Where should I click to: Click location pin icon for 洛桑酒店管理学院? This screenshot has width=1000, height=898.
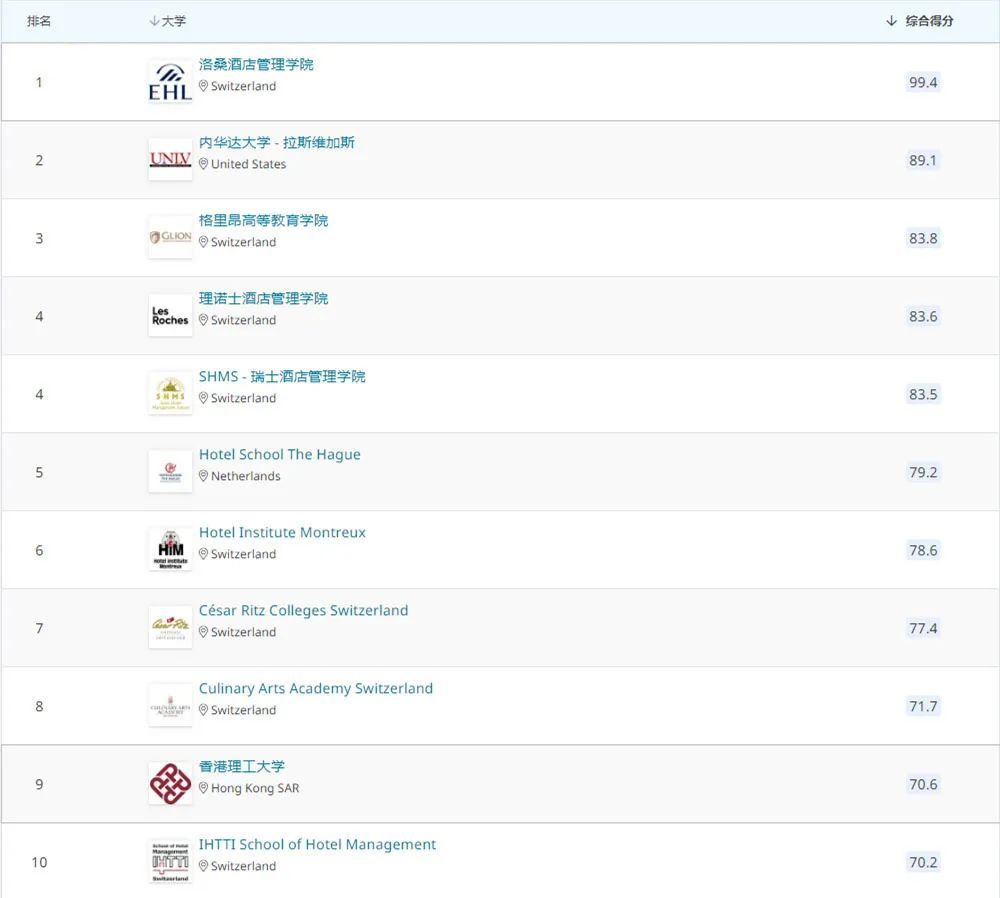(x=203, y=85)
